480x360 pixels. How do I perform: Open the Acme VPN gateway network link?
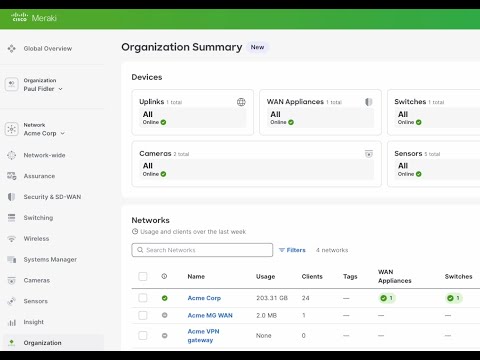(x=203, y=336)
